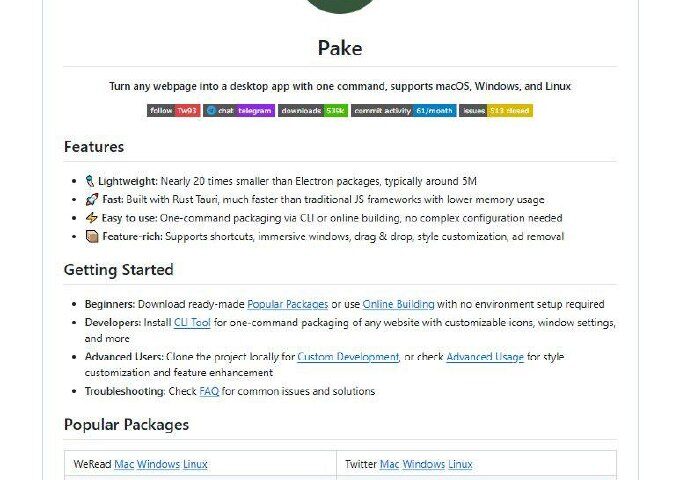Download WeRead for Mac

124,464
